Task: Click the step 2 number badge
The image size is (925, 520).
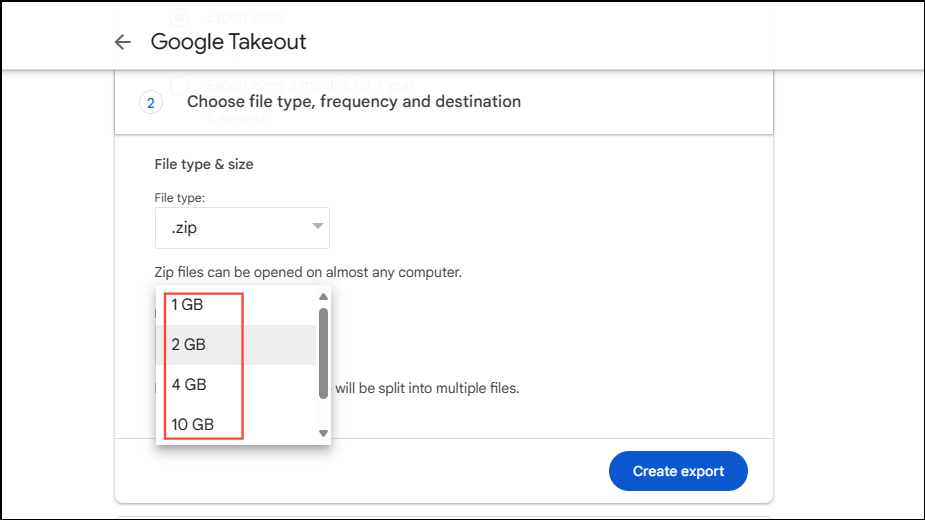Action: [x=150, y=102]
